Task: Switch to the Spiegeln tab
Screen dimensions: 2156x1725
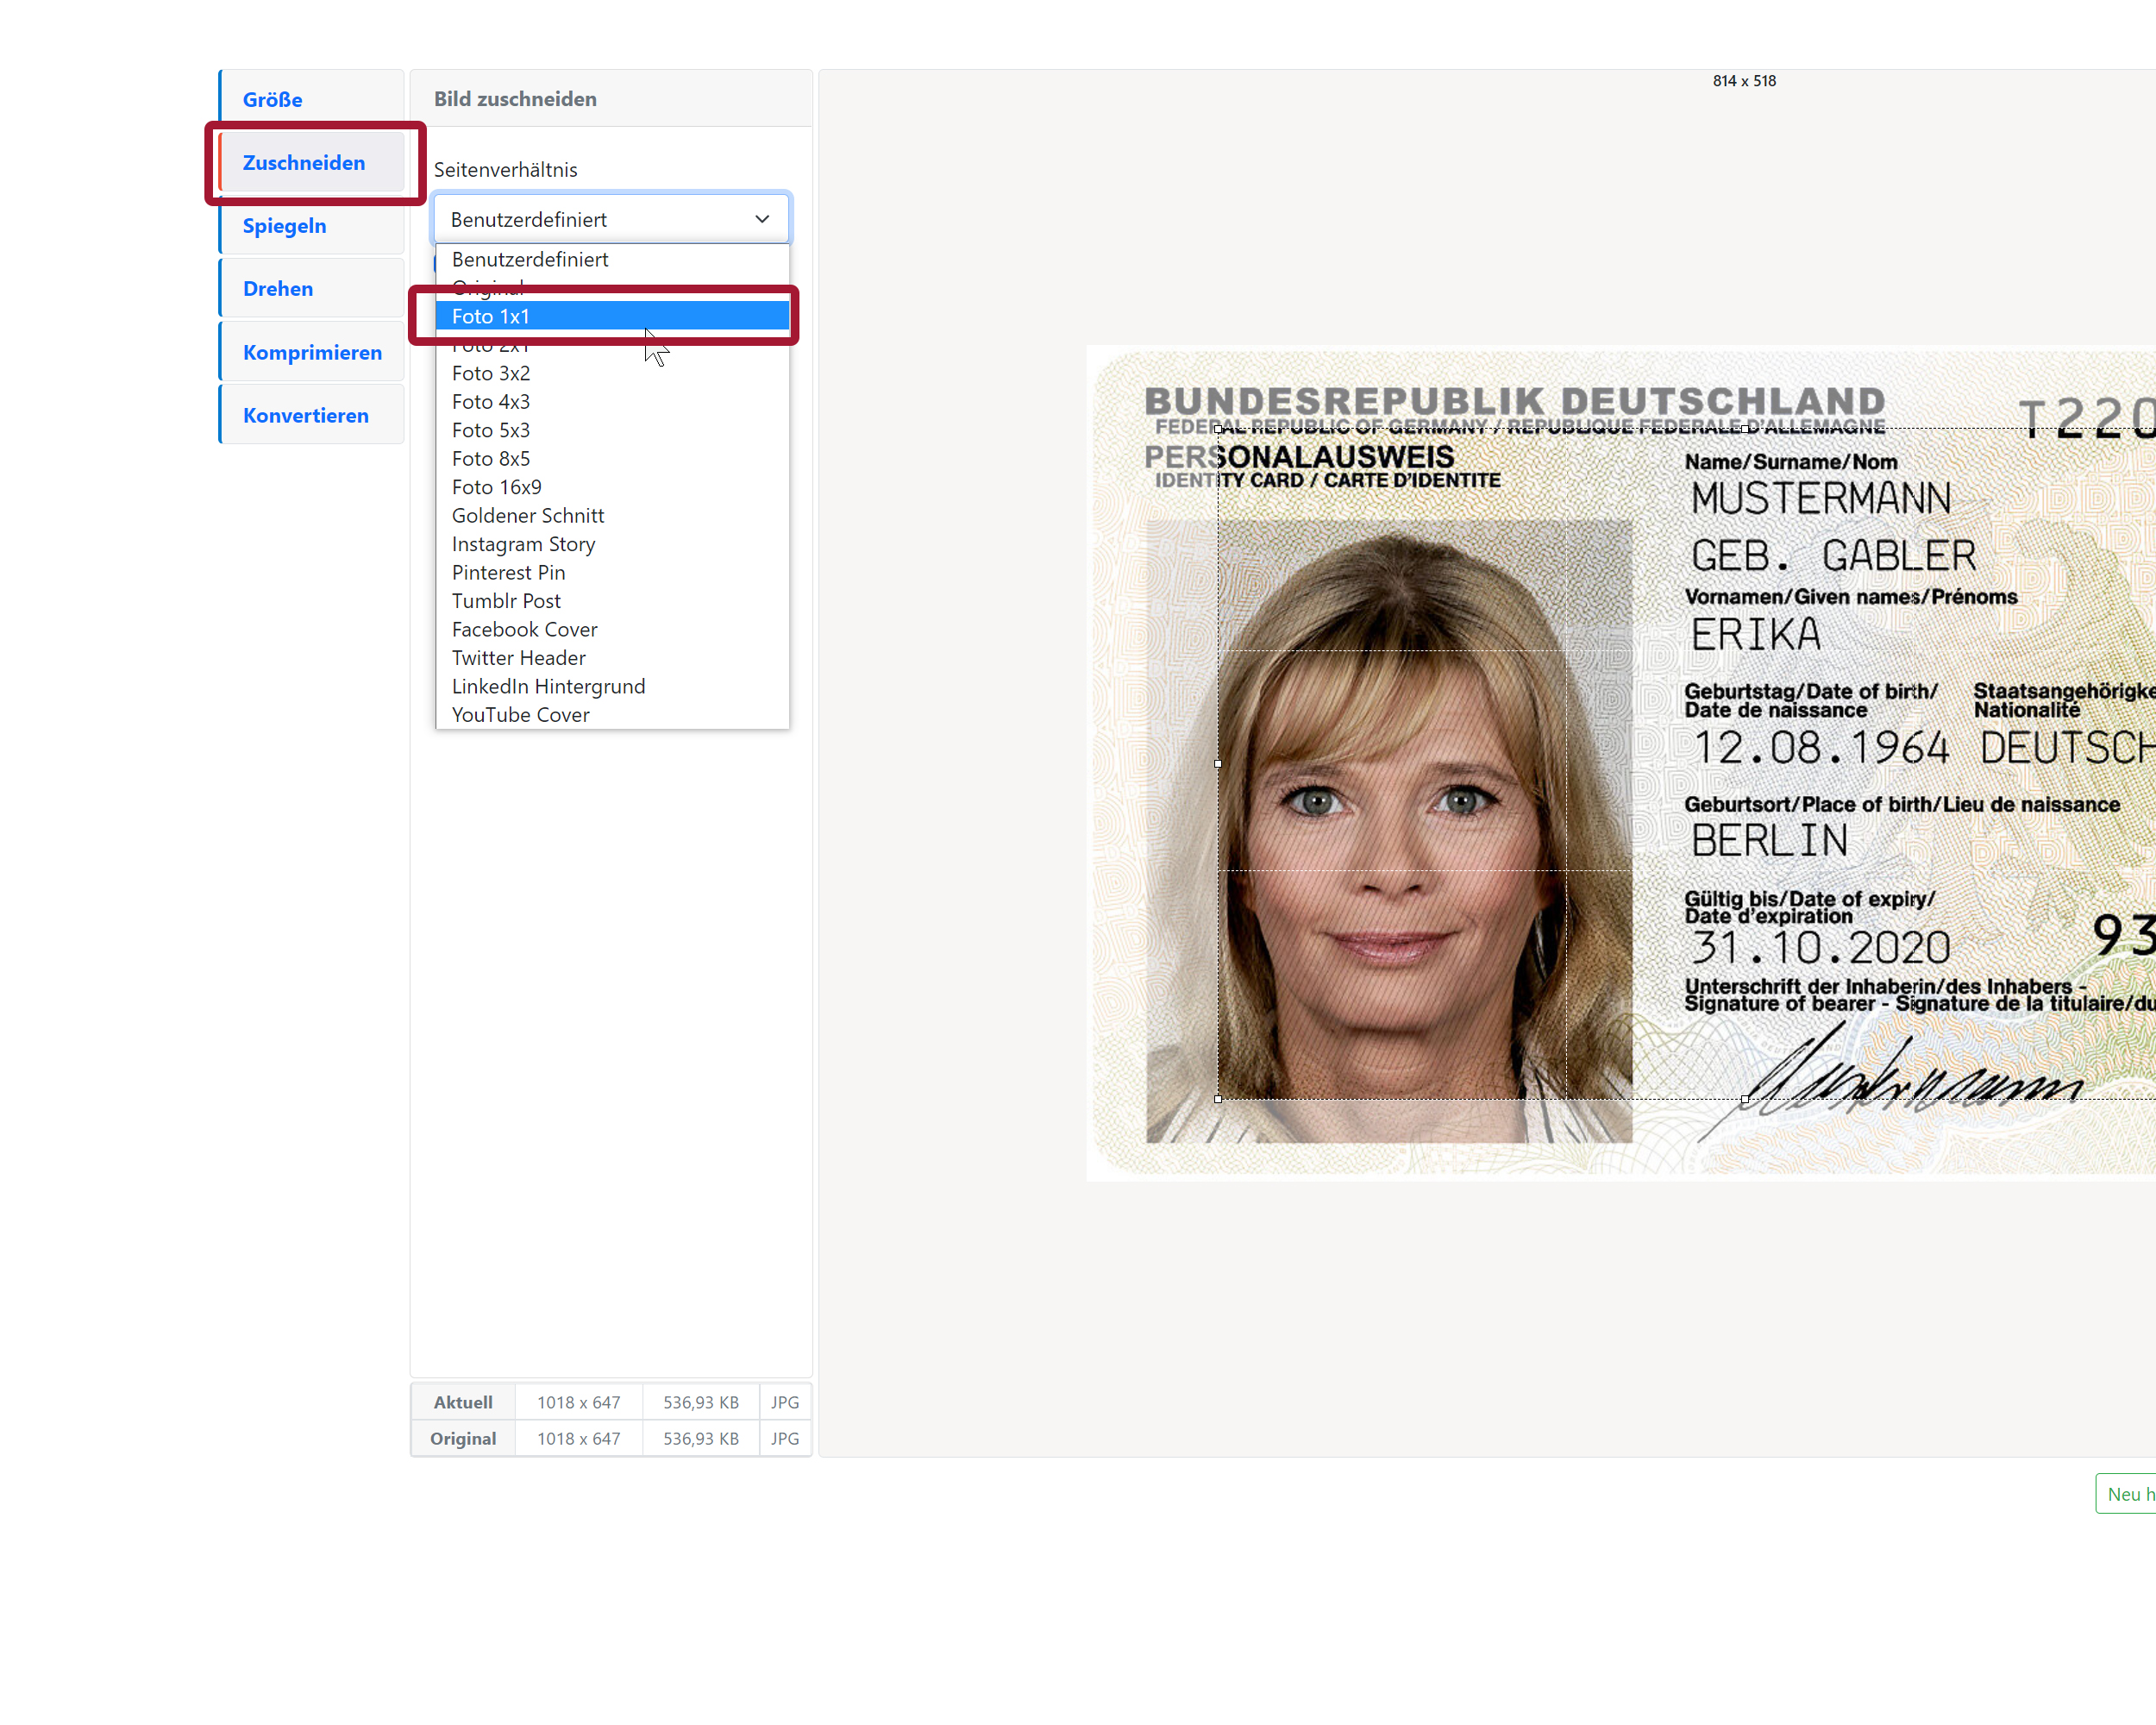Action: tap(284, 226)
